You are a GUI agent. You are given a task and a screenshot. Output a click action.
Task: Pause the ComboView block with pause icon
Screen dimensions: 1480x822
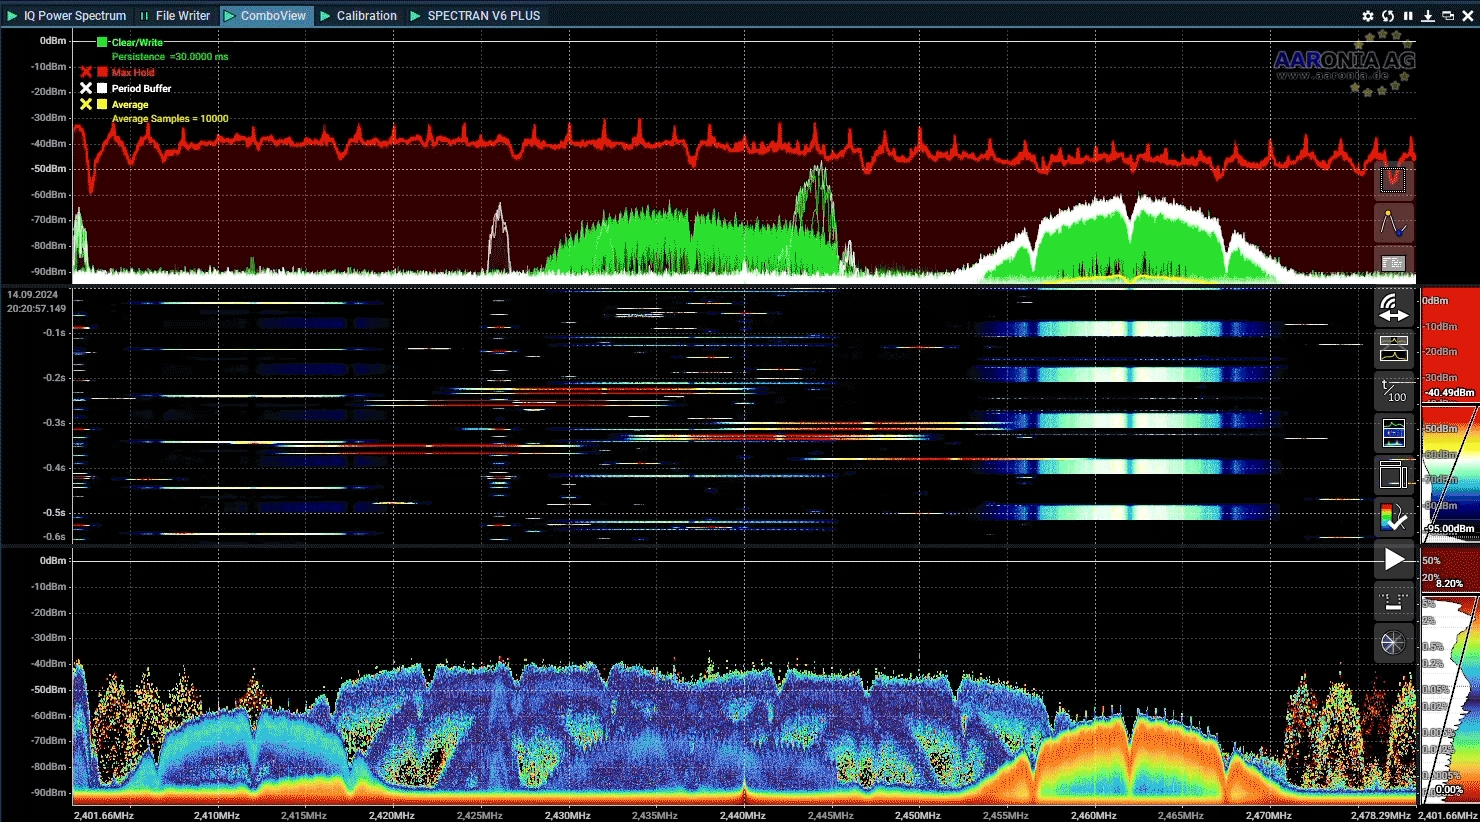pos(1408,16)
